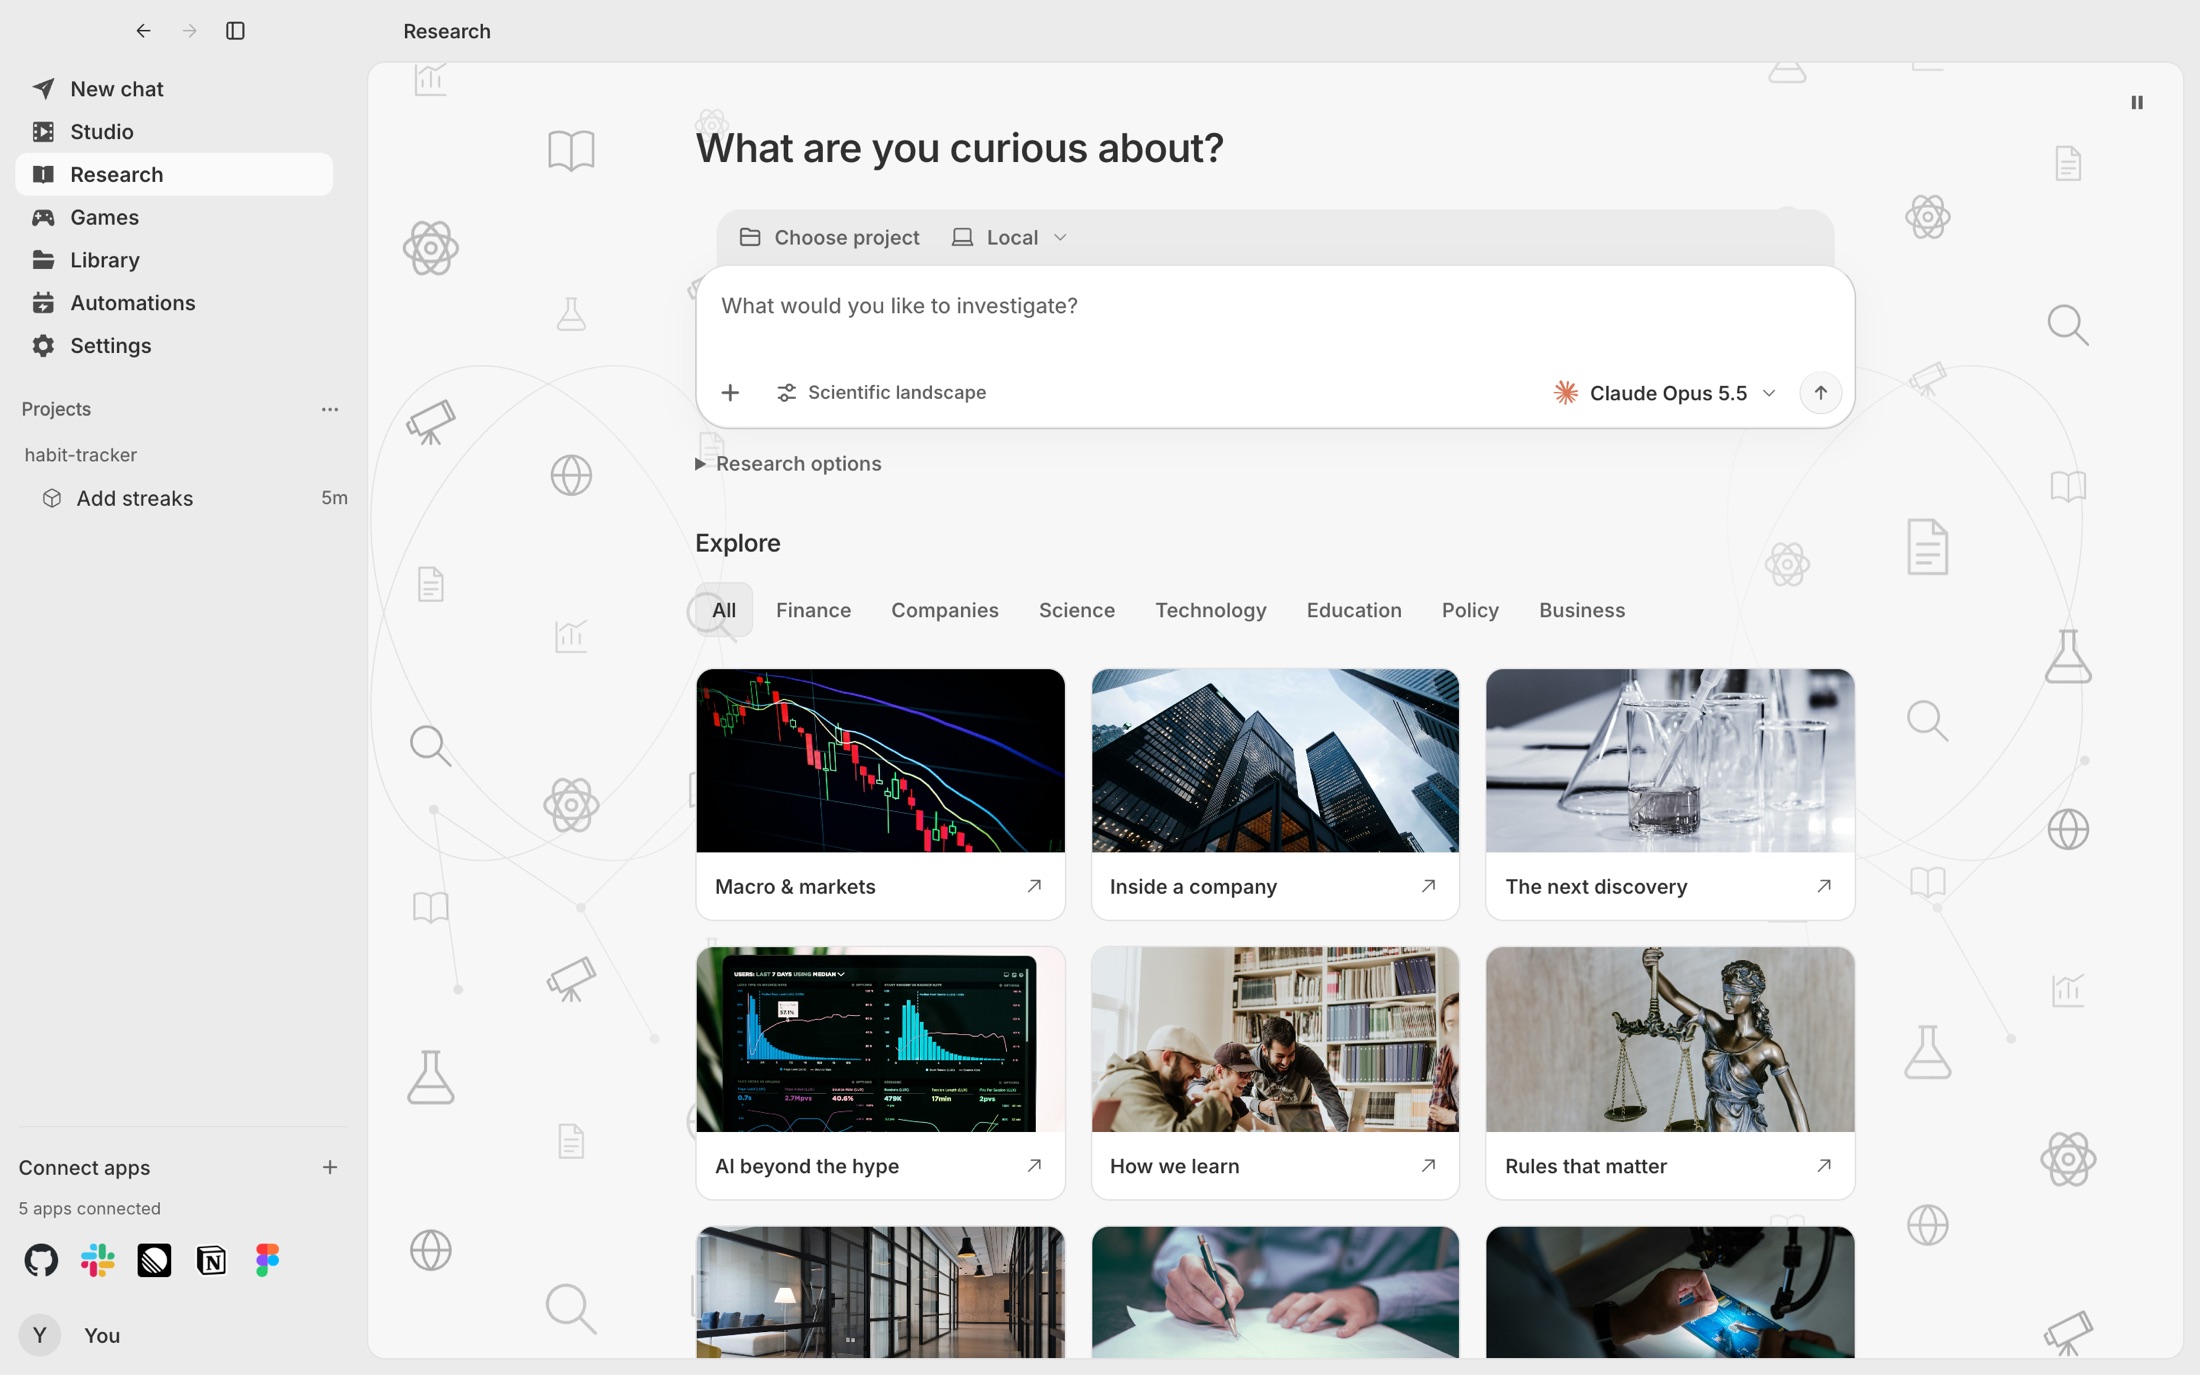Screen dimensions: 2200x1375
Task: Add a new connected app
Action: click(x=329, y=1167)
